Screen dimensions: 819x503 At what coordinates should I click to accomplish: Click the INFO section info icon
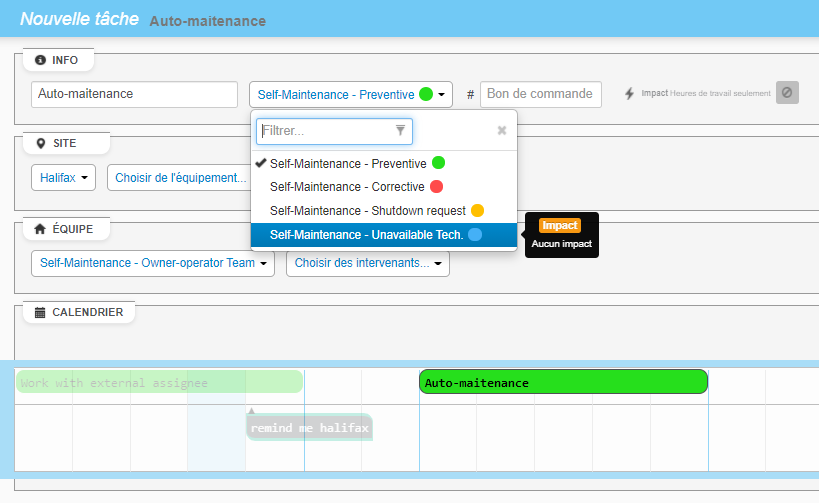[x=40, y=60]
